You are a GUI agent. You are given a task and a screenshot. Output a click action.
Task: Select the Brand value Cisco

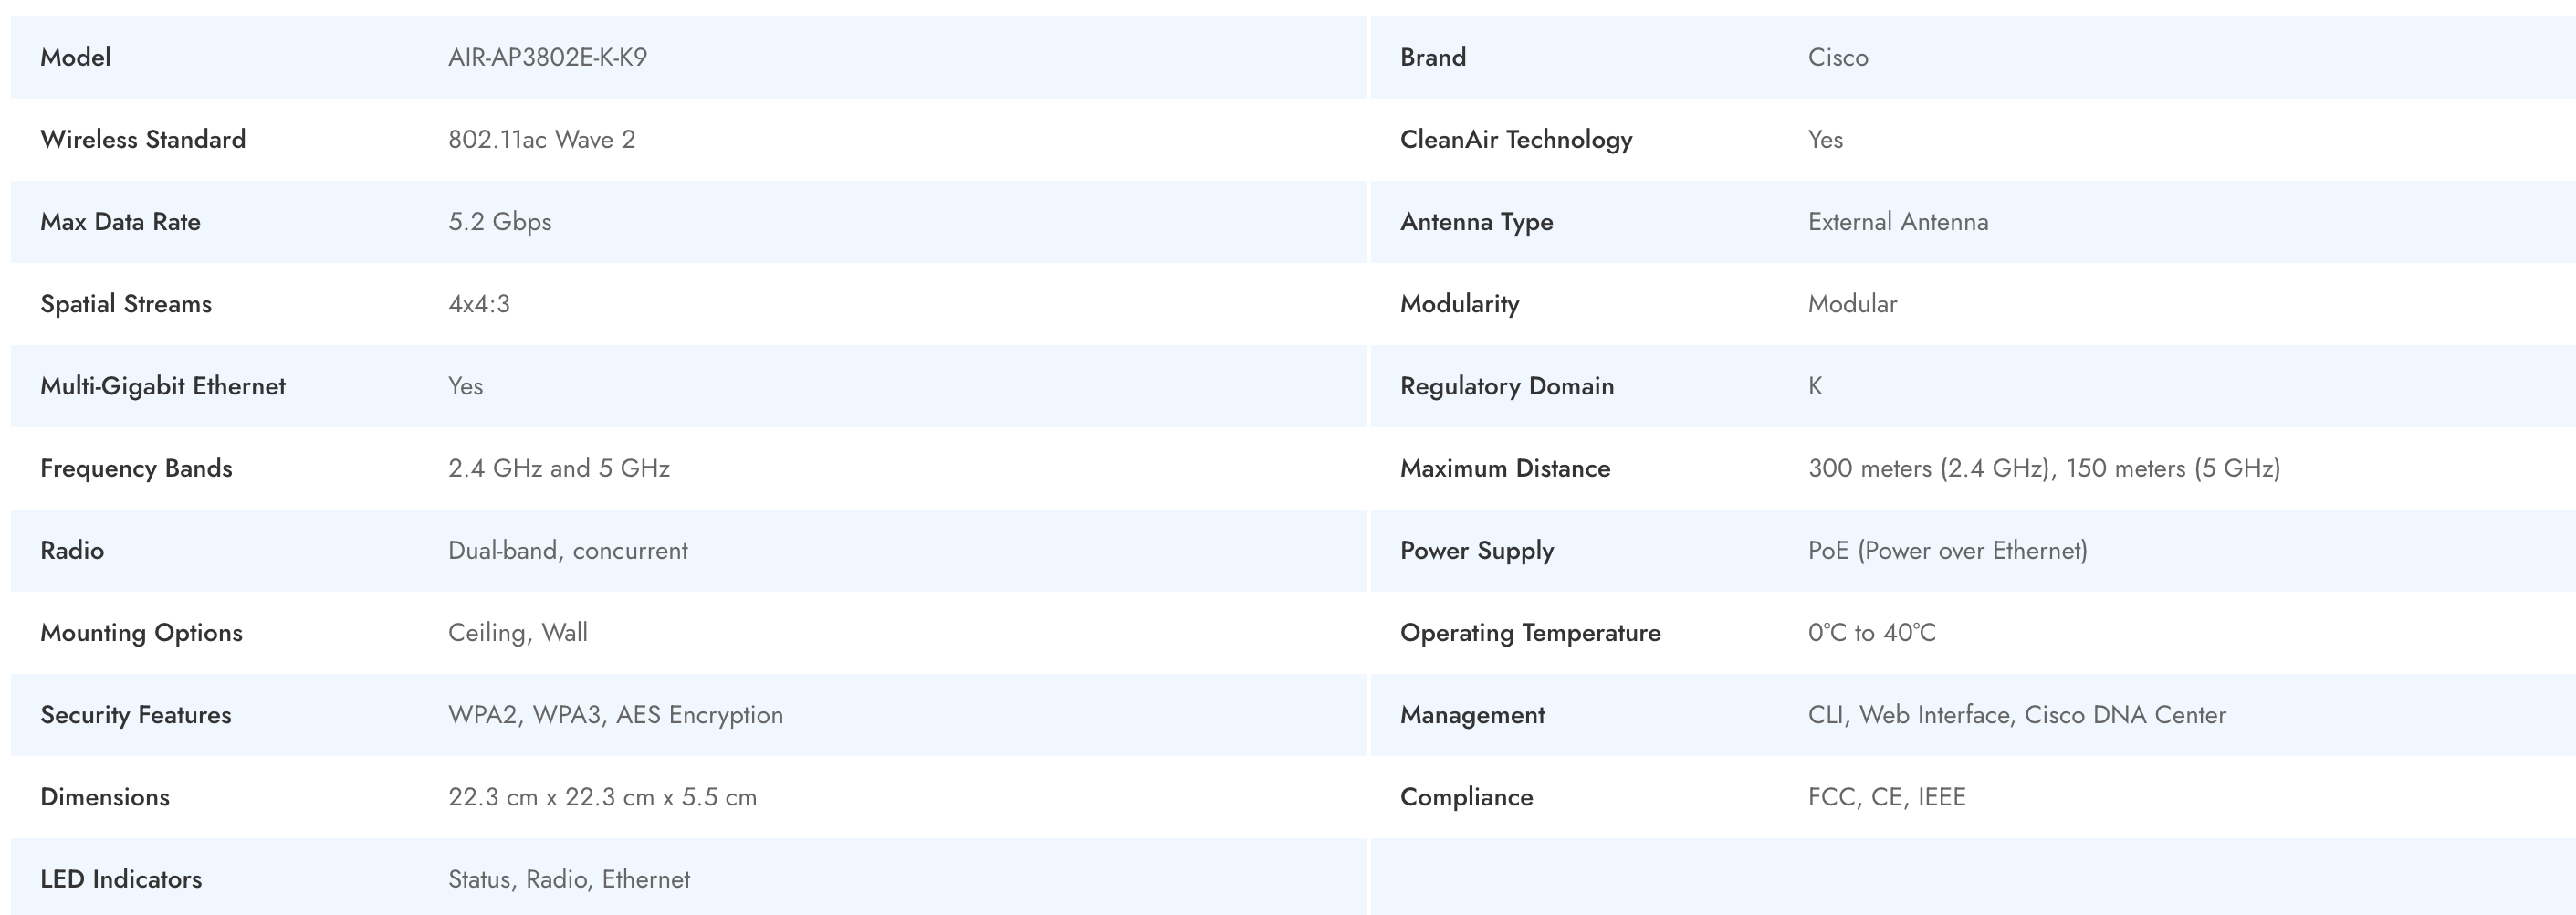click(x=1837, y=57)
